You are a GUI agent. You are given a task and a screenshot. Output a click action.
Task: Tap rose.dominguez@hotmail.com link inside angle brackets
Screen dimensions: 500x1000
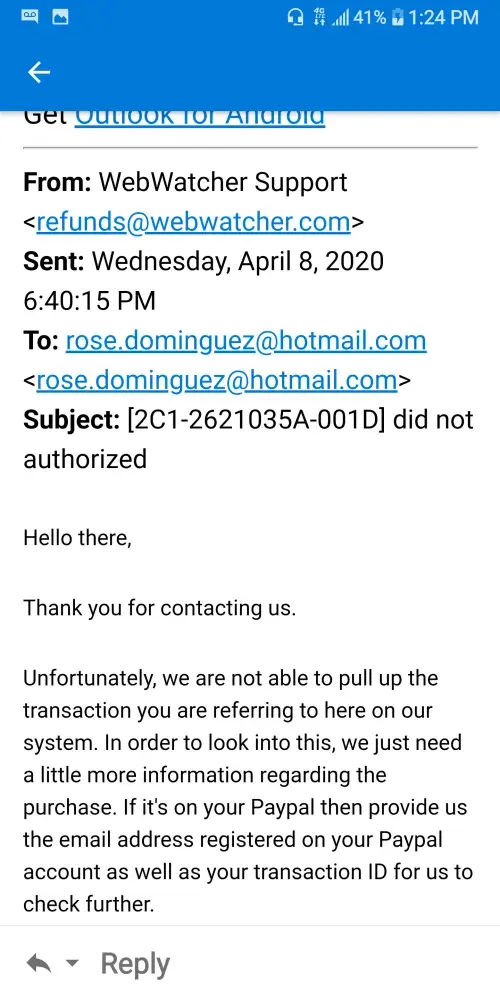[x=217, y=380]
